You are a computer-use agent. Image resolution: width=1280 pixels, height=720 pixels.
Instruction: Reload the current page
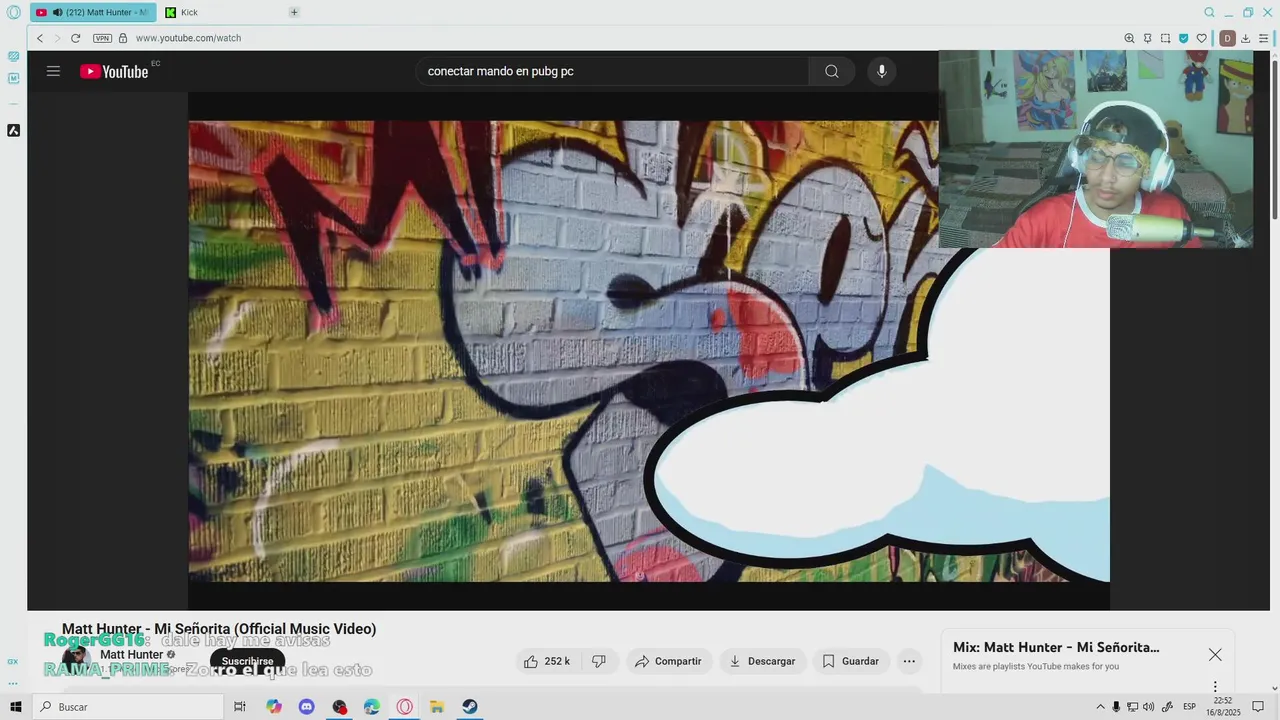tap(75, 38)
